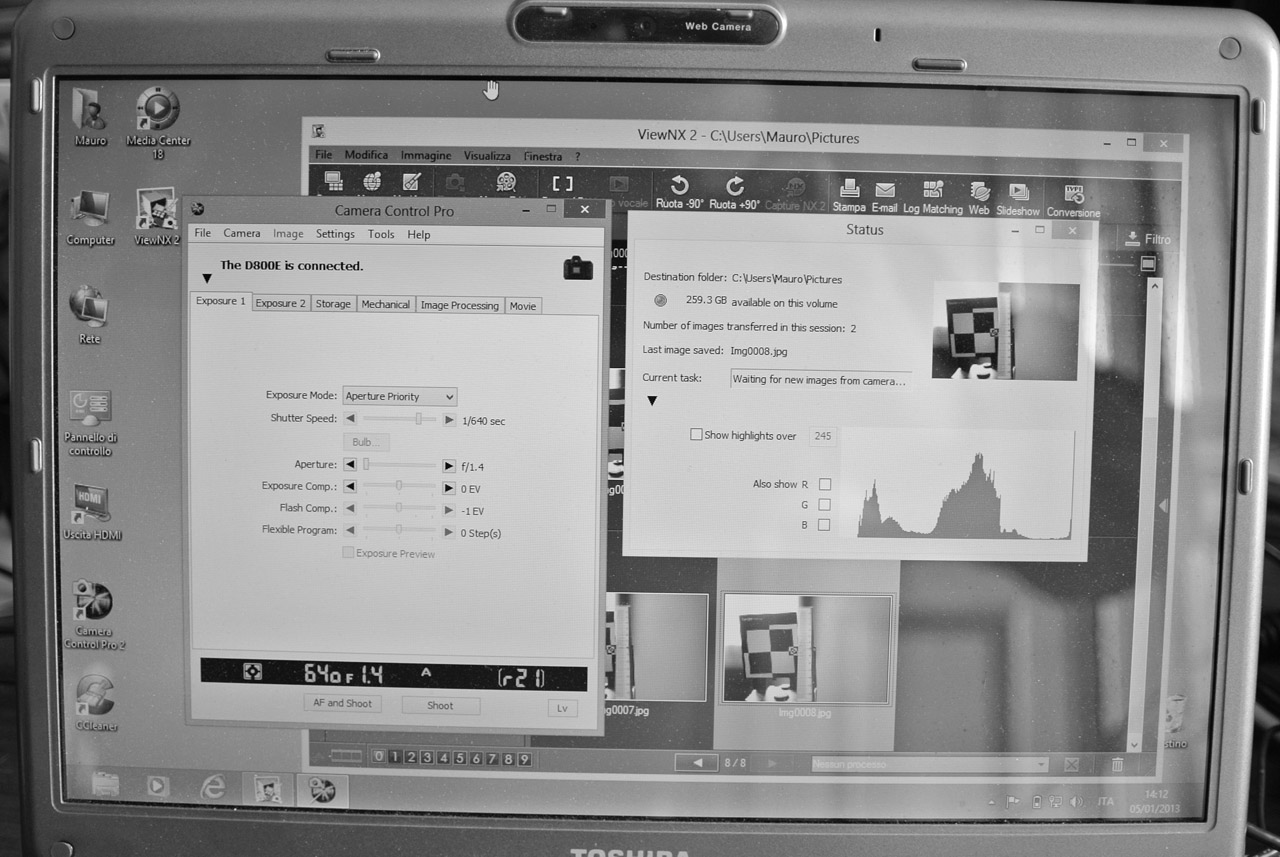Rotate image with Ruota -90° icon

coord(680,192)
